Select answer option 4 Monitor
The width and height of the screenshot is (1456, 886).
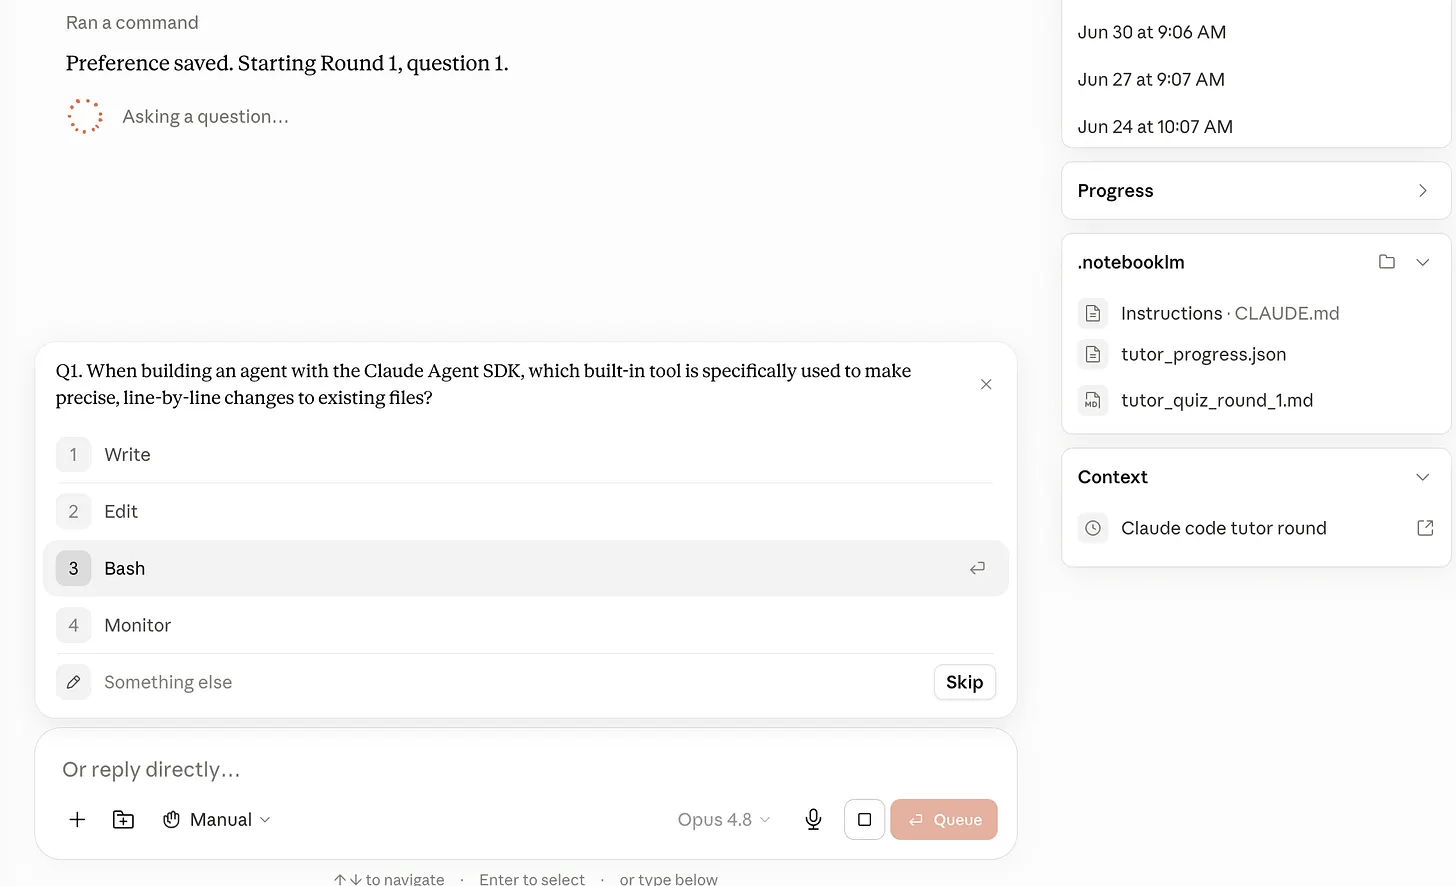(525, 625)
